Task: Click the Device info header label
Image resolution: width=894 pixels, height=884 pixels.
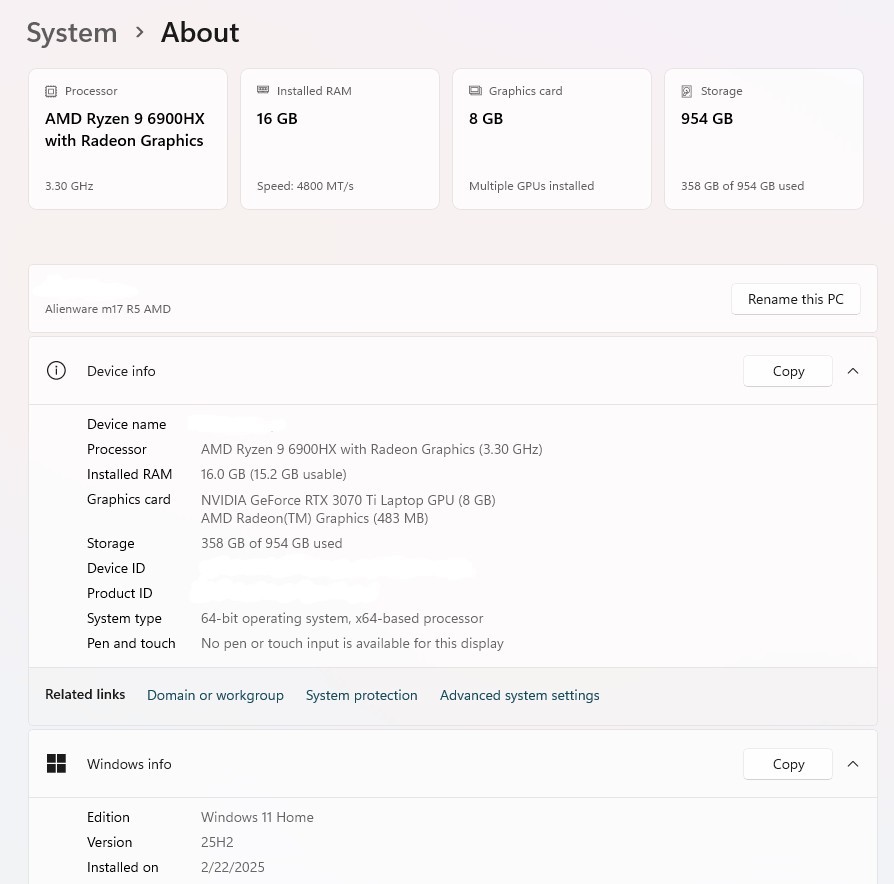Action: click(121, 371)
